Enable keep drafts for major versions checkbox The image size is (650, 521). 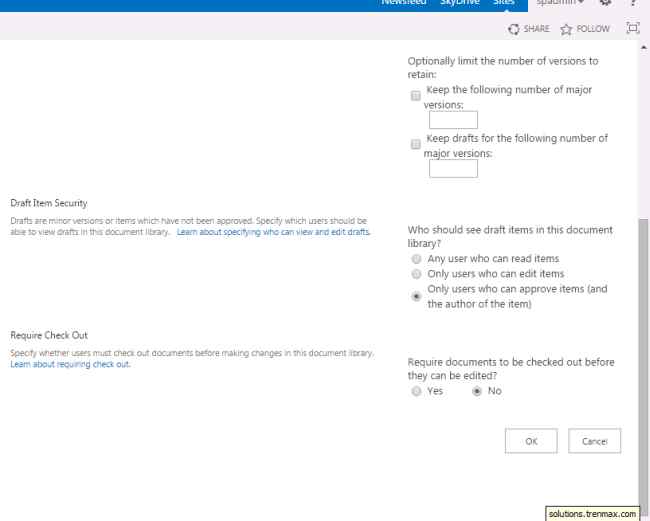pos(415,144)
